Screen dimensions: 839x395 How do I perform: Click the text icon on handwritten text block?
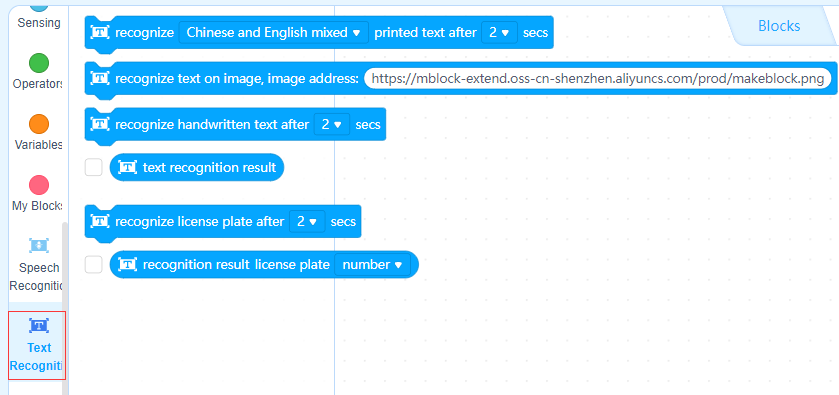(100, 124)
